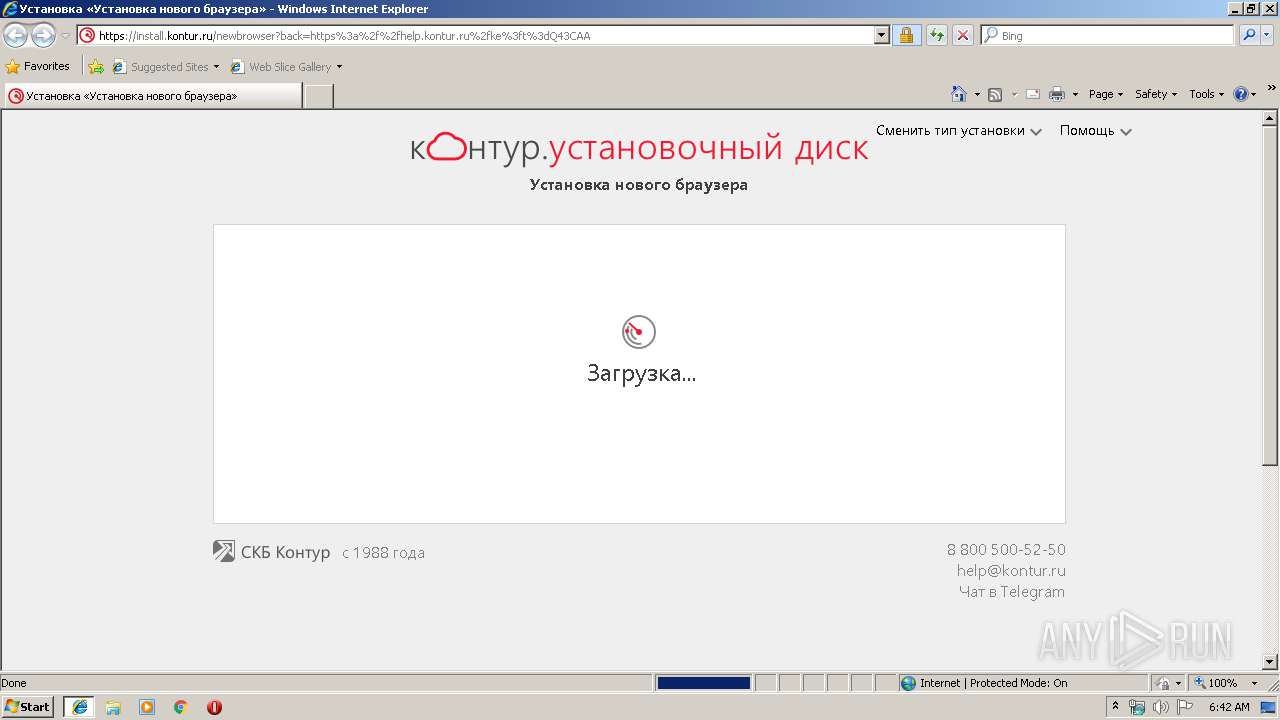Viewport: 1280px width, 720px height.
Task: Expand the Home button dropdown arrow
Action: click(977, 94)
